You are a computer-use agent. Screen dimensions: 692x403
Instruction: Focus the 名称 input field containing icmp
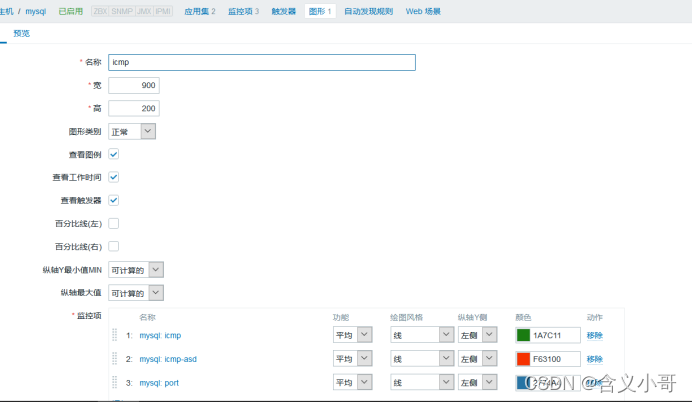(262, 62)
